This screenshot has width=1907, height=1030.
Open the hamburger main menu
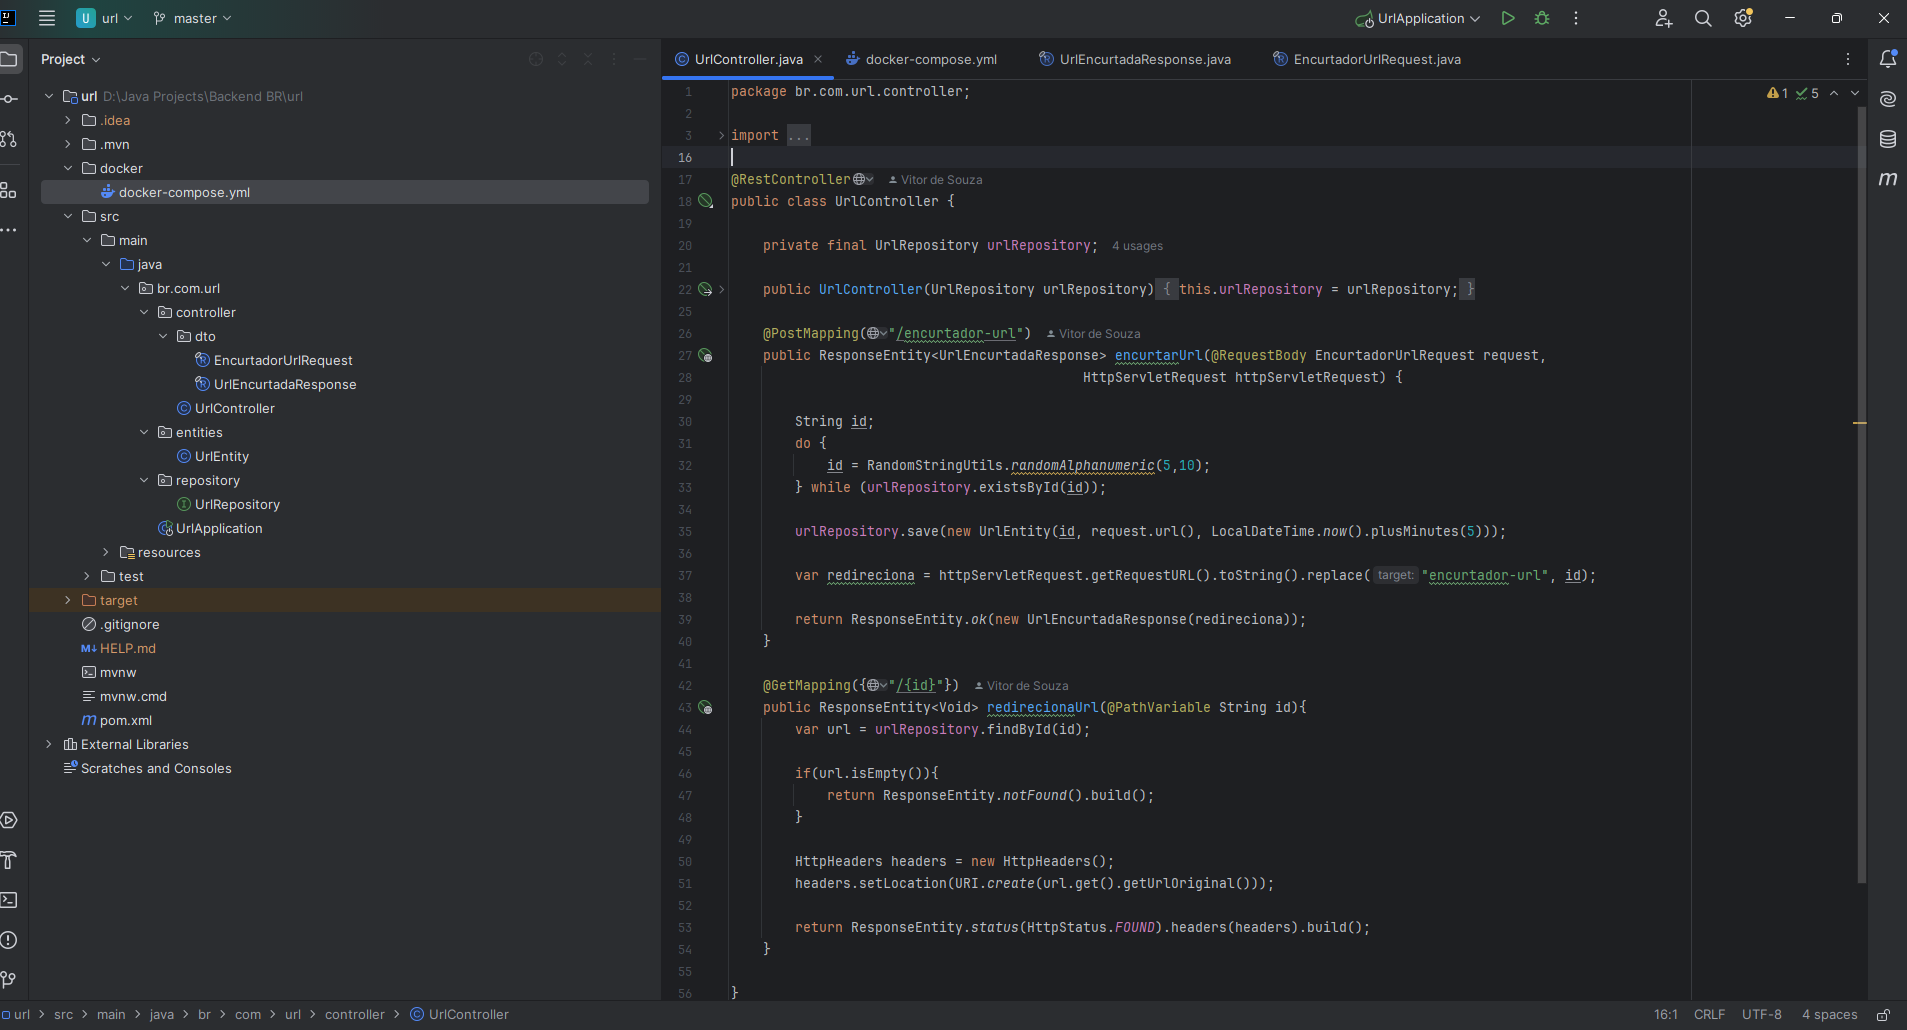[47, 18]
